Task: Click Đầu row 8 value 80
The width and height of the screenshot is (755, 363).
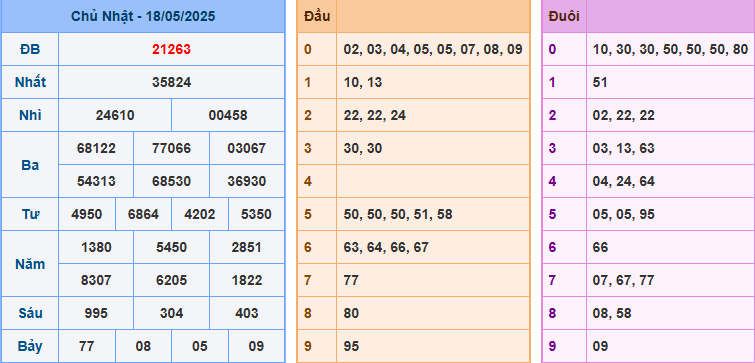Action: (x=351, y=313)
